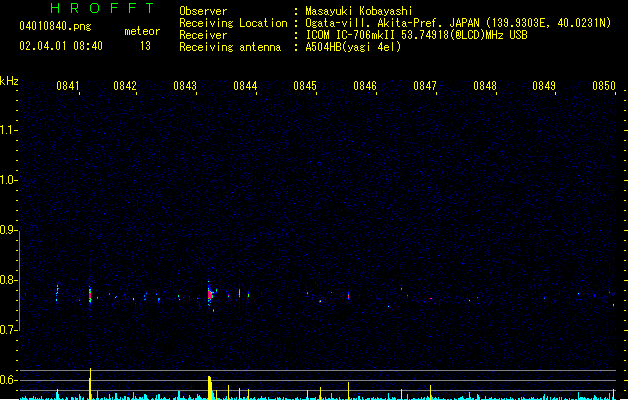Click the 0841 time marker
This screenshot has width=629, height=400.
point(68,86)
